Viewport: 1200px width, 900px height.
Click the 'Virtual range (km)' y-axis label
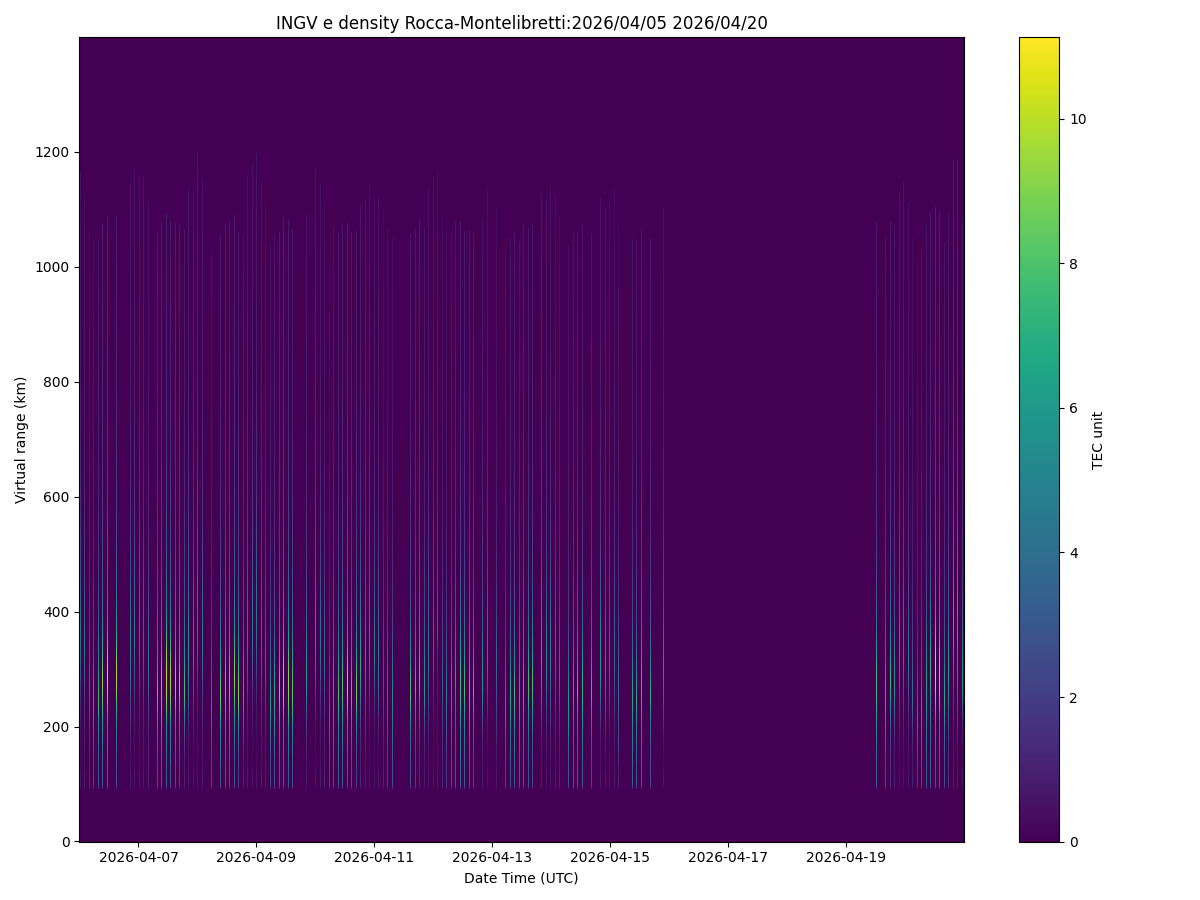pos(21,440)
